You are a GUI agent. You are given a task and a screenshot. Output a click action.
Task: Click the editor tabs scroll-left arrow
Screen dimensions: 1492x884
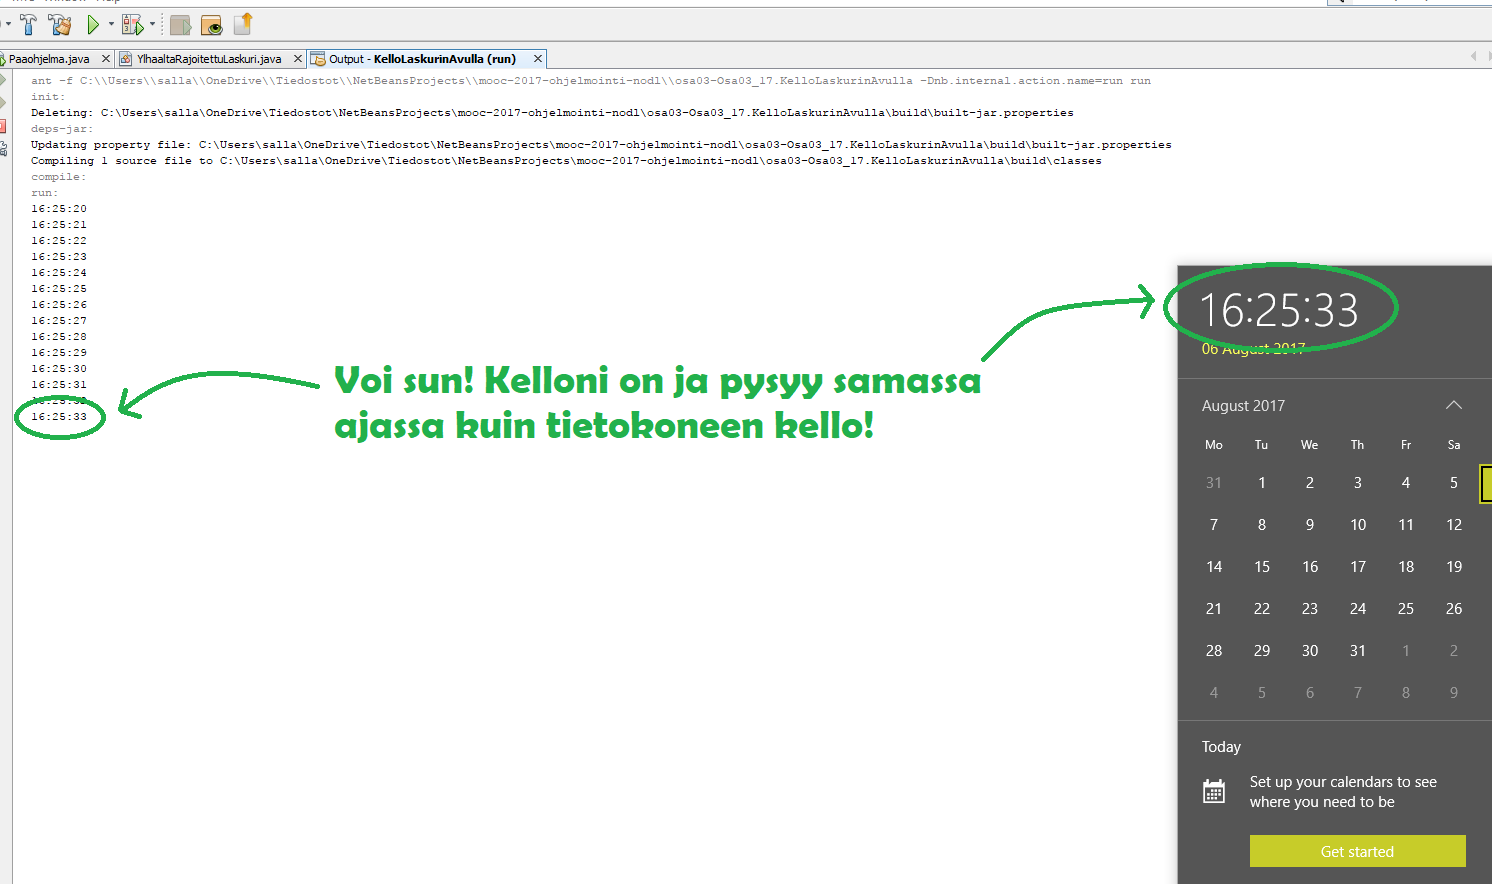(x=1473, y=56)
